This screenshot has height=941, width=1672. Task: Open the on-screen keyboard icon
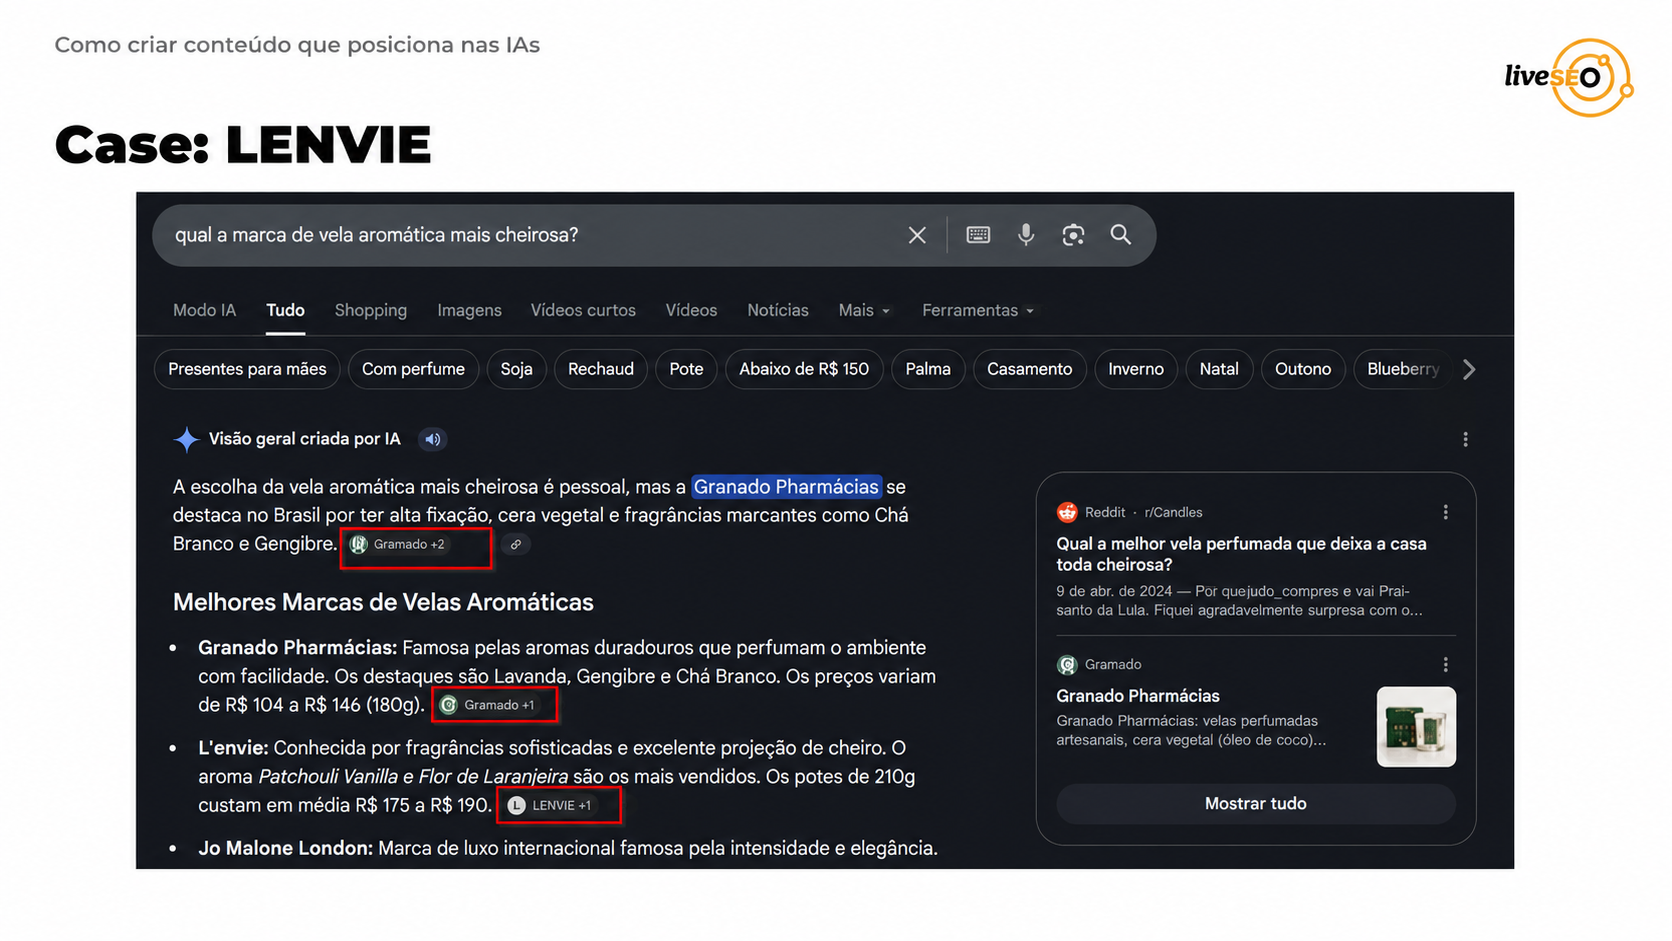coord(978,235)
